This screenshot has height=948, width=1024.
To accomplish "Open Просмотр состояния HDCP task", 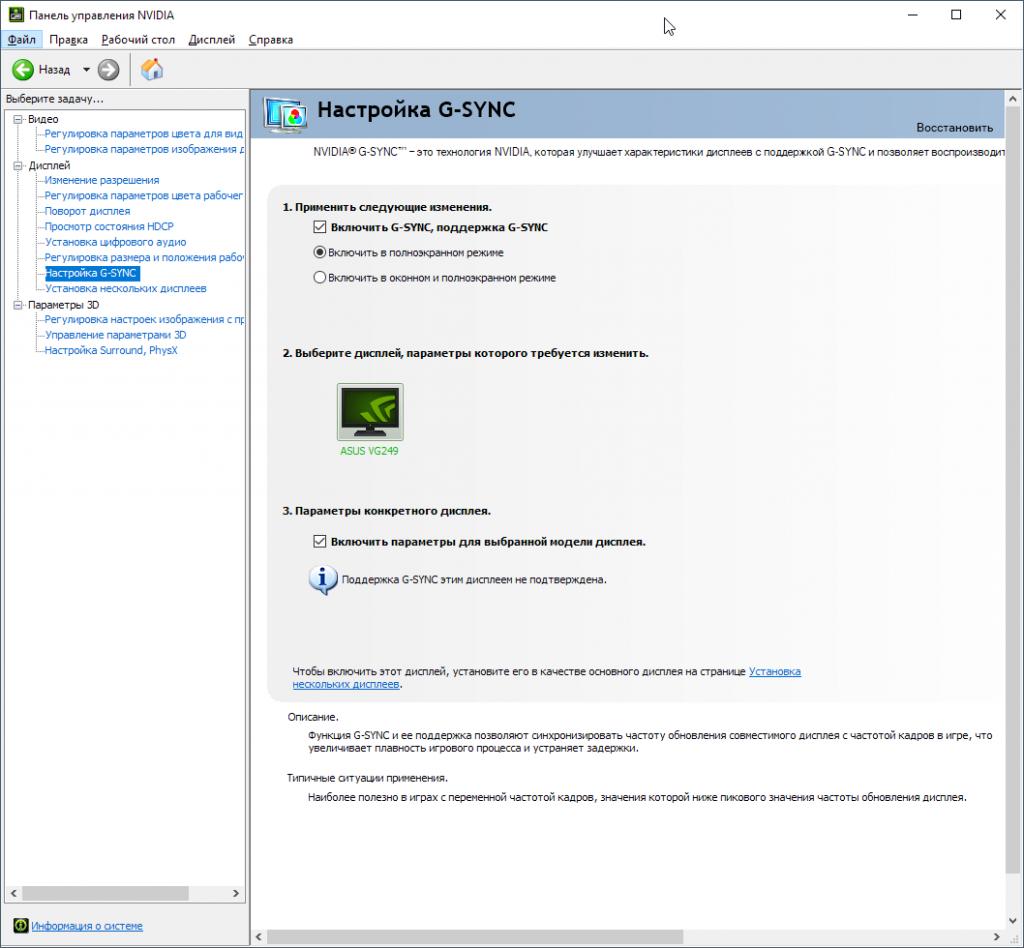I will [x=109, y=227].
